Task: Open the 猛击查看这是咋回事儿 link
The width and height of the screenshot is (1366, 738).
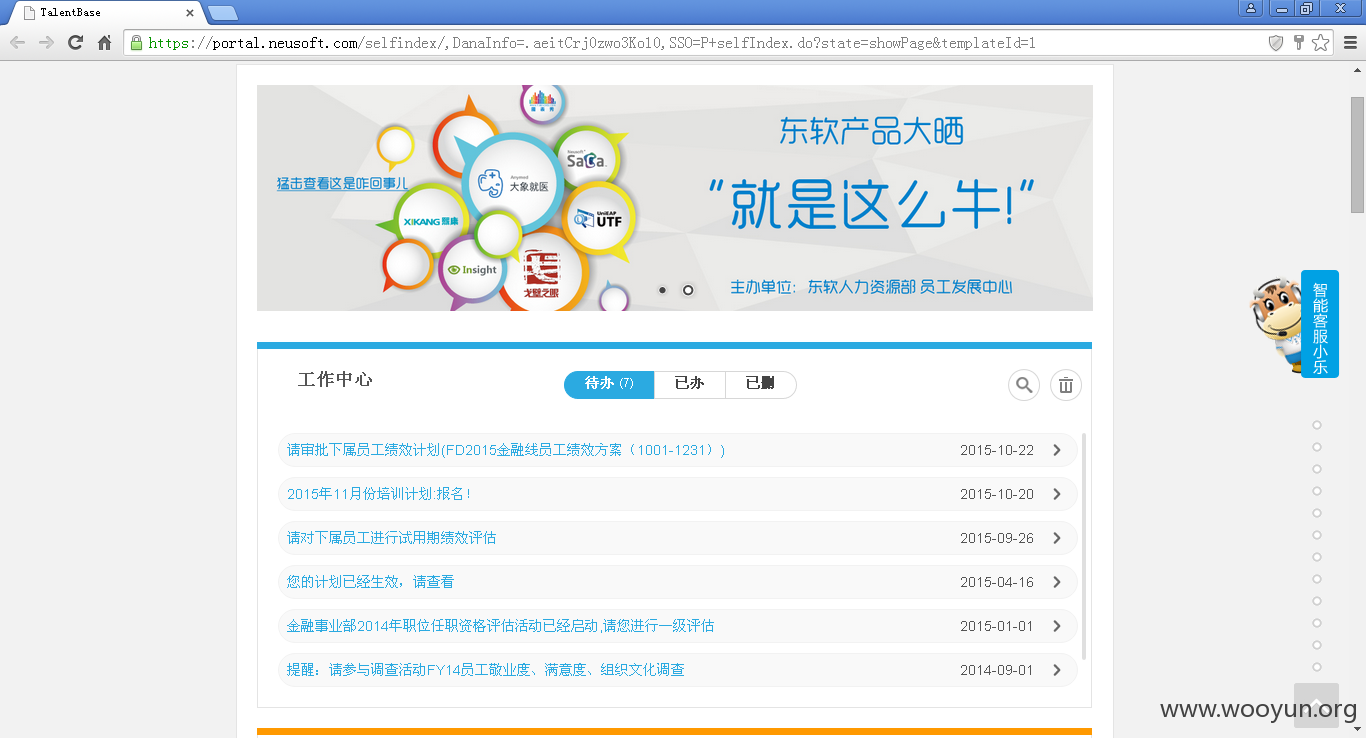Action: 342,184
